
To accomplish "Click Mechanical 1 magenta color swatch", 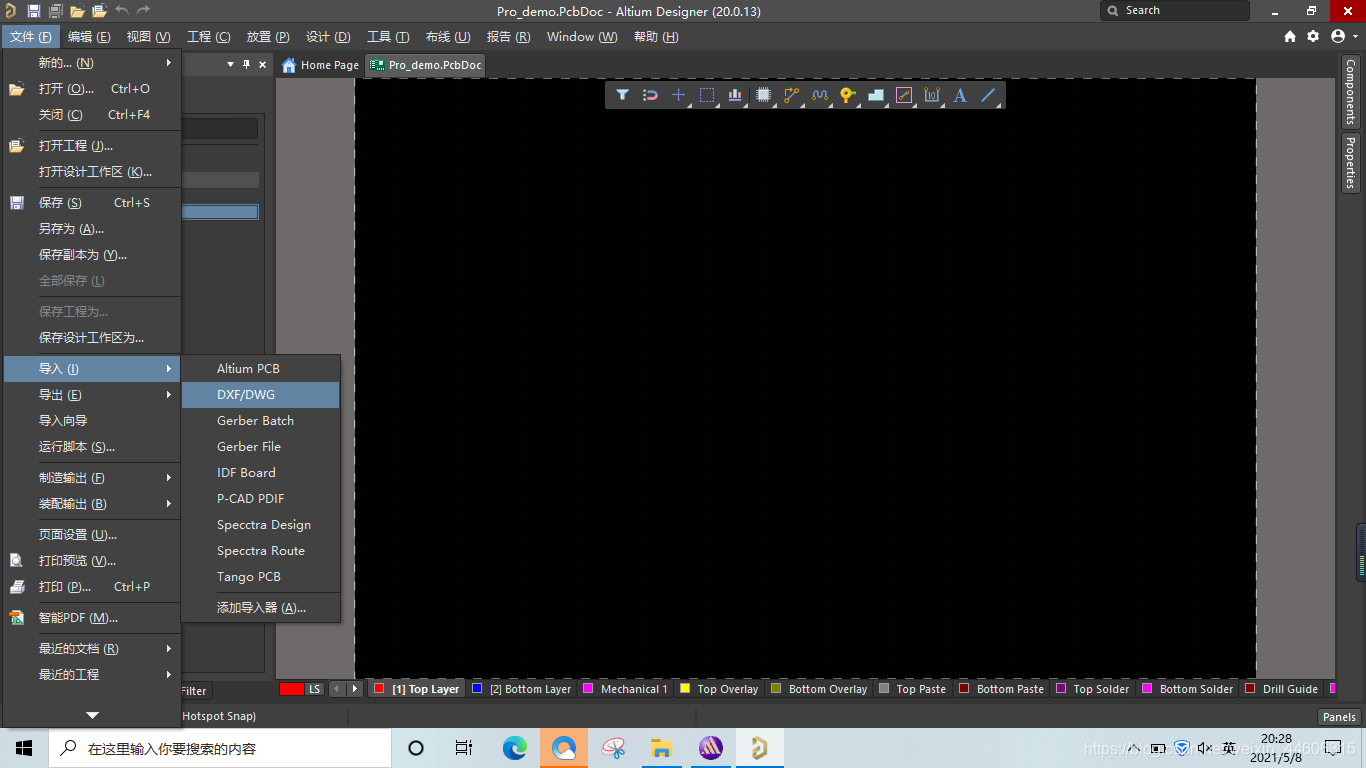I will tap(588, 688).
